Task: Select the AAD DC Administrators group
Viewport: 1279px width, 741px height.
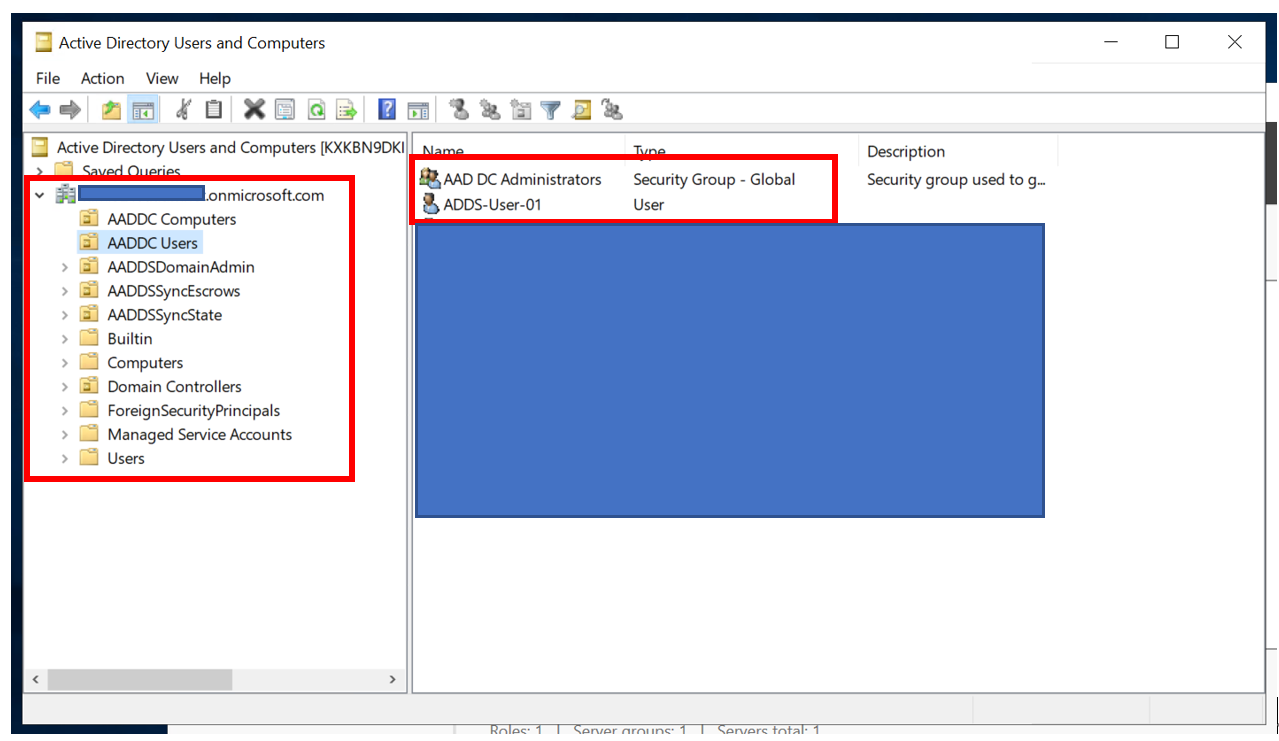Action: tap(511, 180)
